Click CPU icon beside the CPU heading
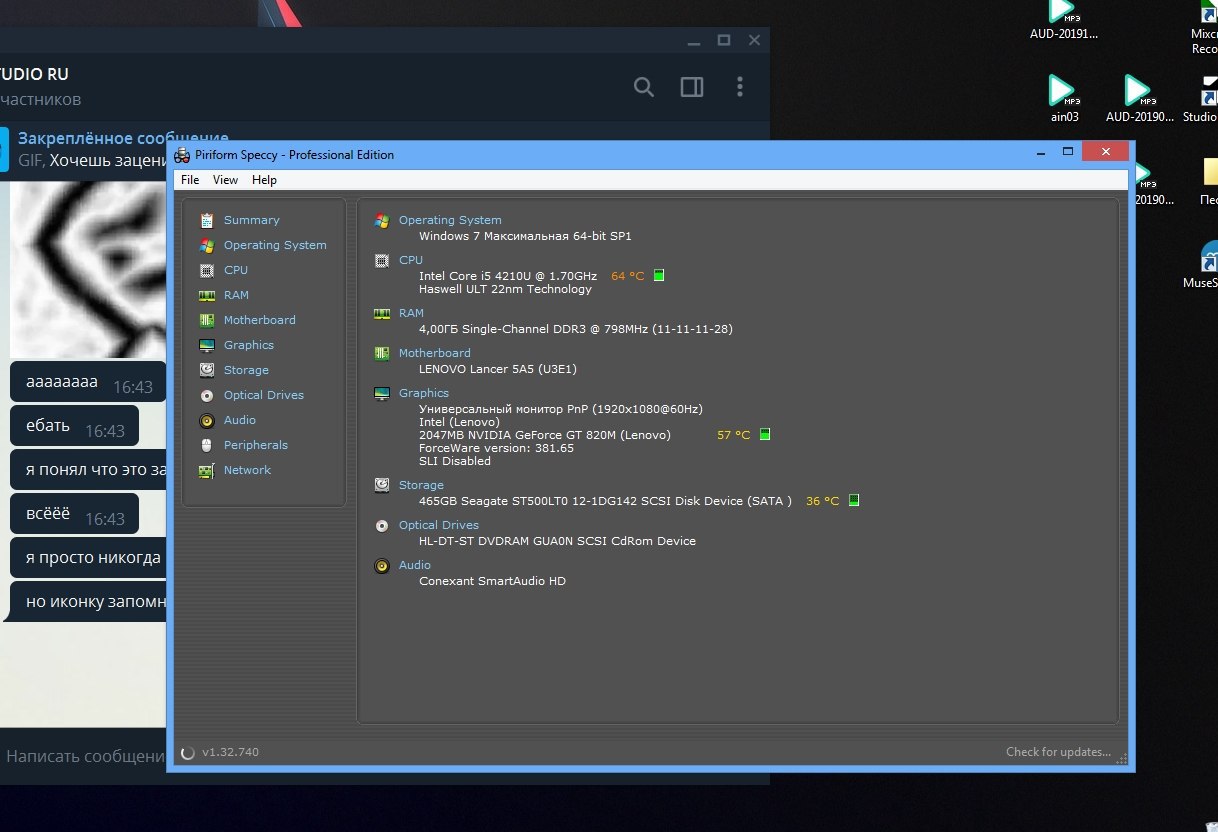 click(x=382, y=261)
